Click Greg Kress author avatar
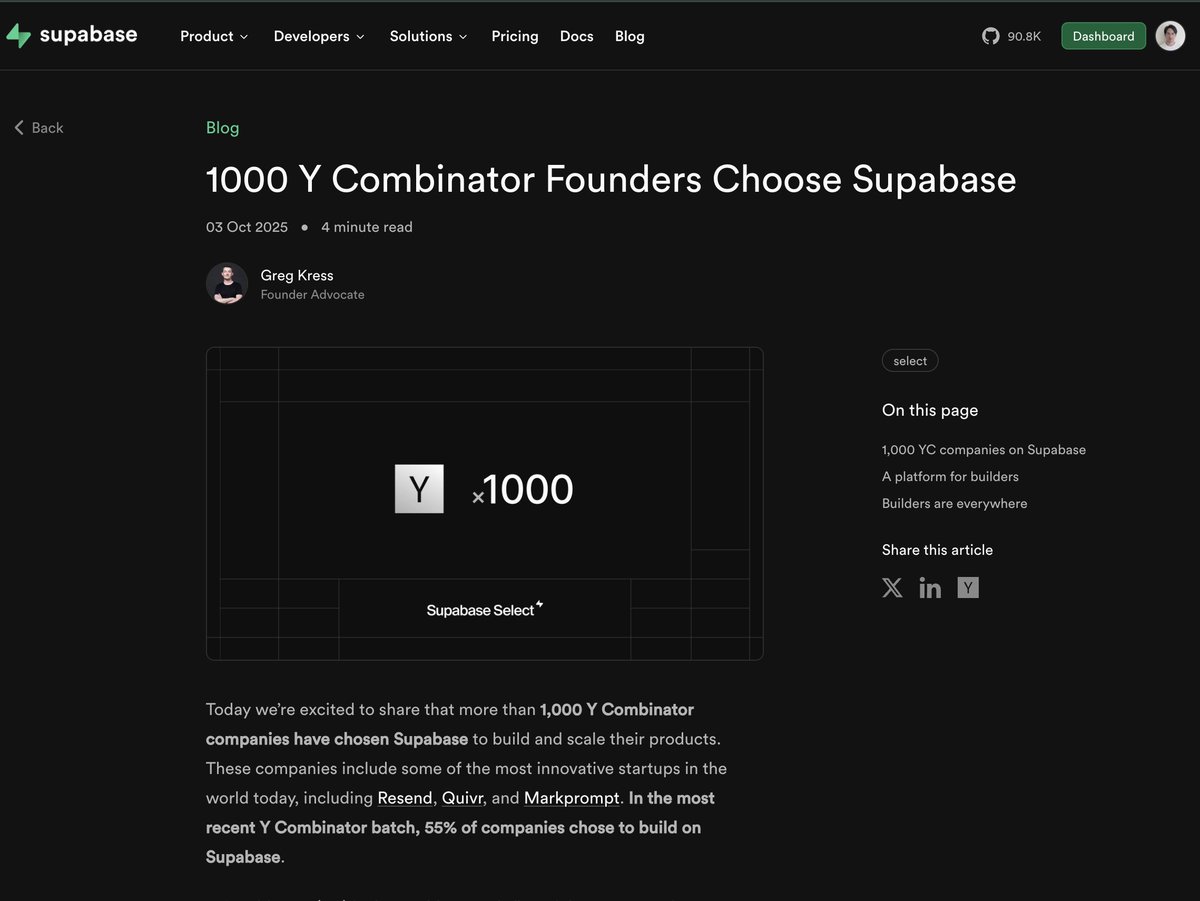 click(227, 284)
